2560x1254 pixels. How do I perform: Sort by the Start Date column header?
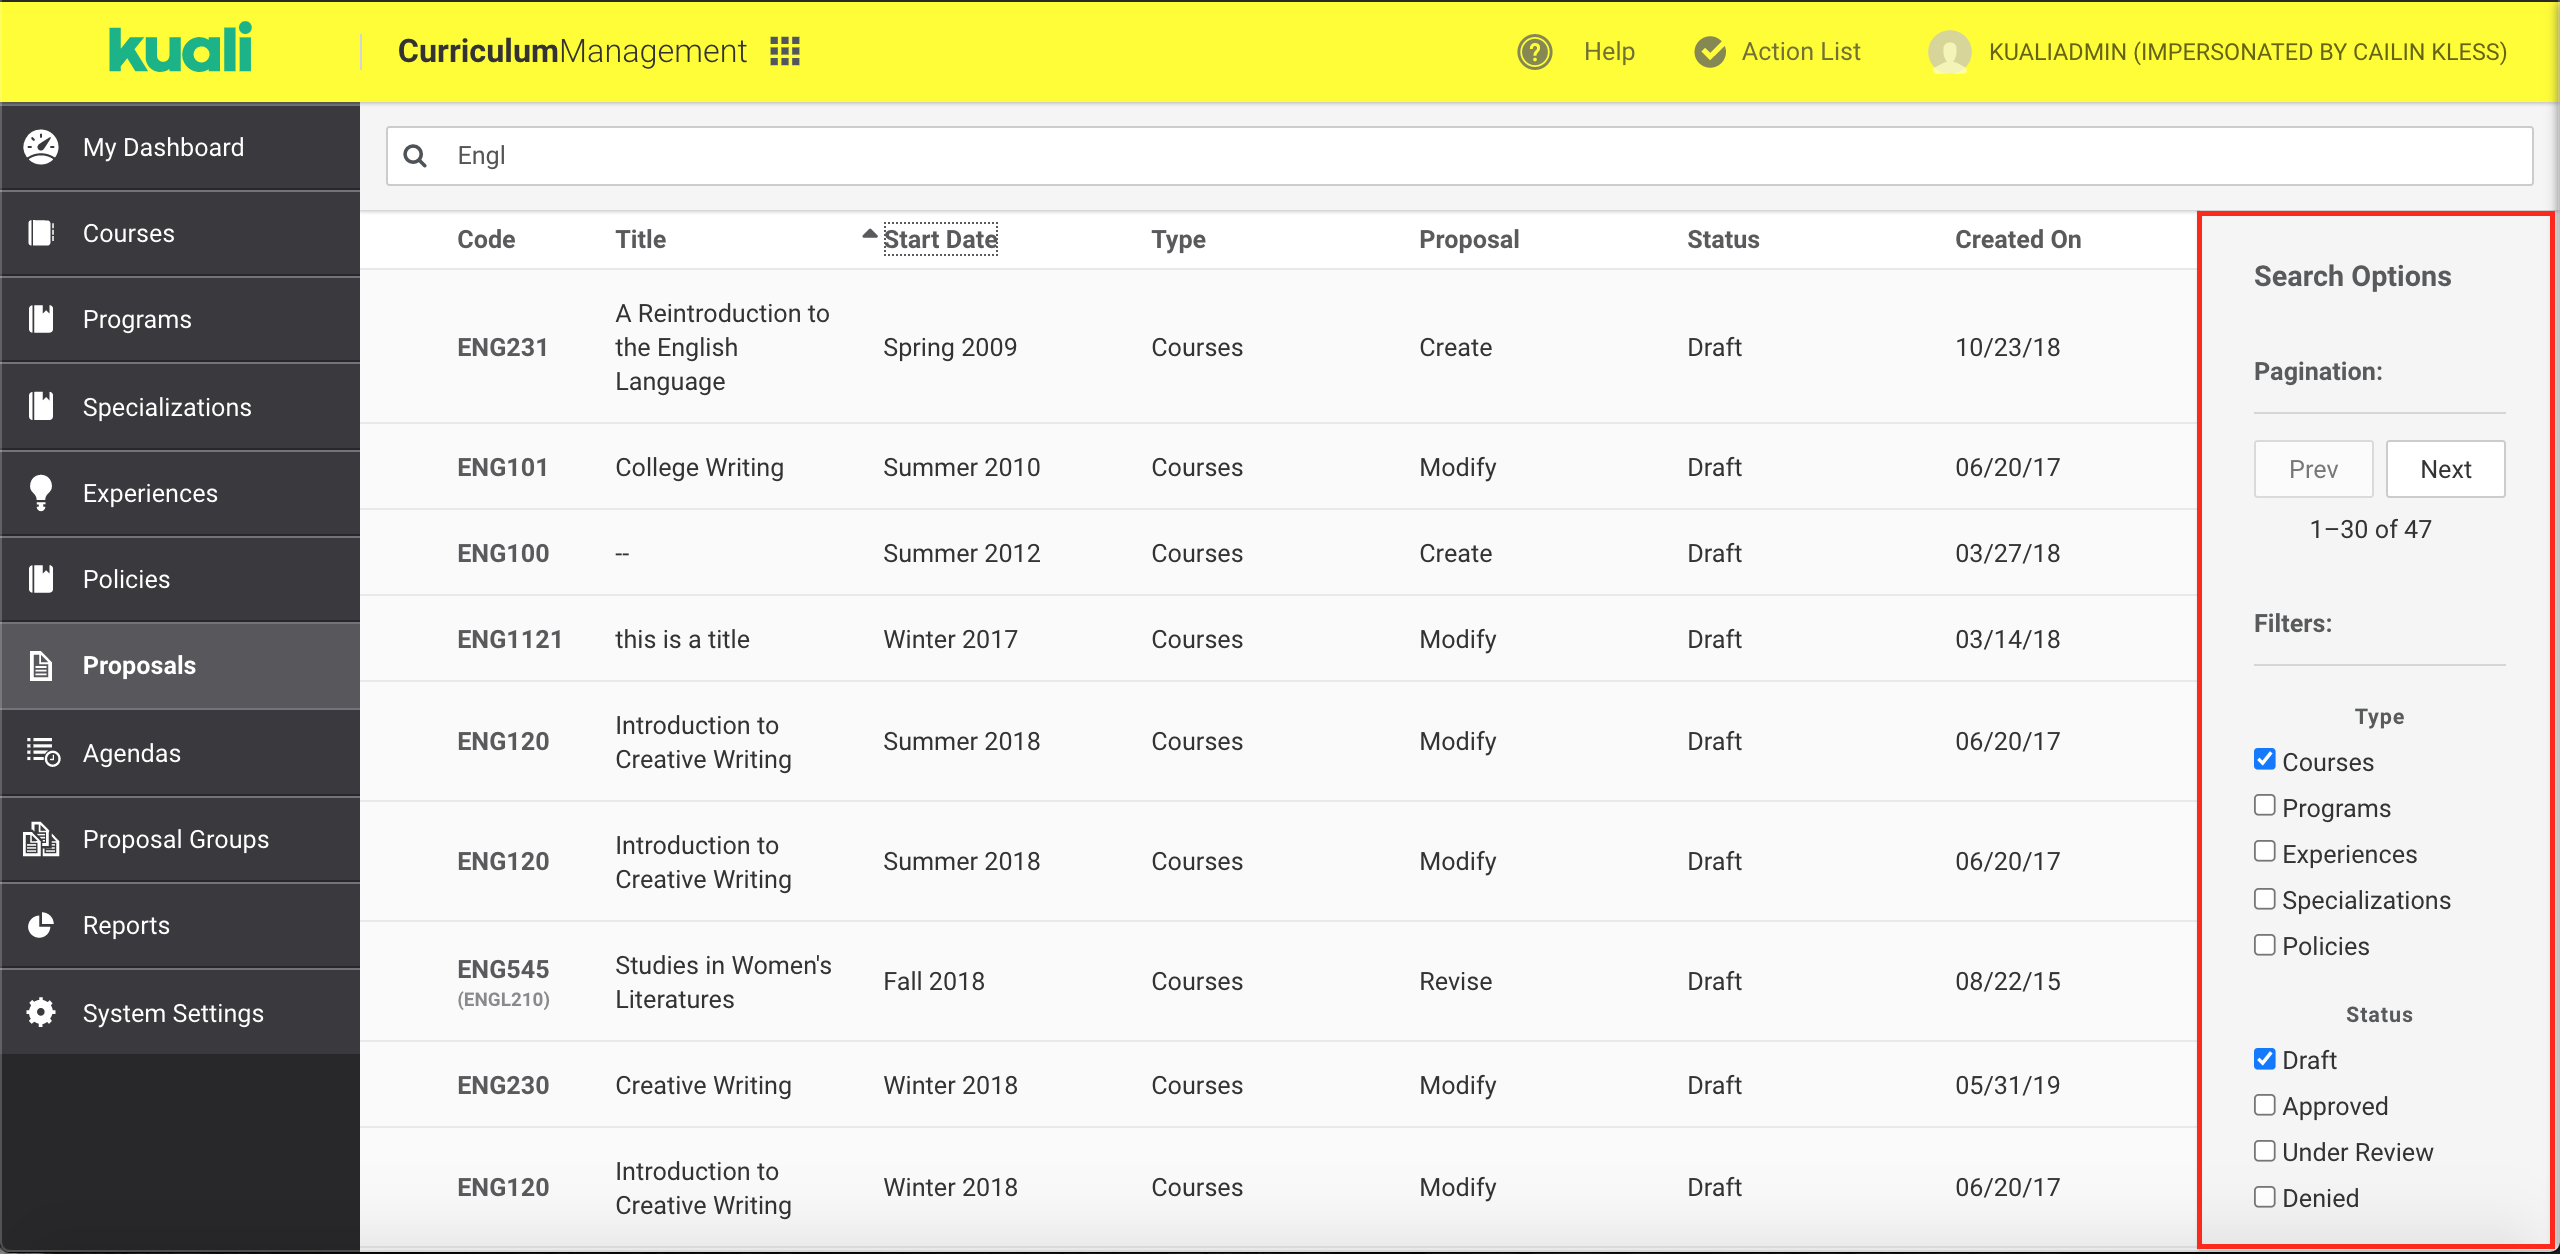pyautogui.click(x=940, y=239)
